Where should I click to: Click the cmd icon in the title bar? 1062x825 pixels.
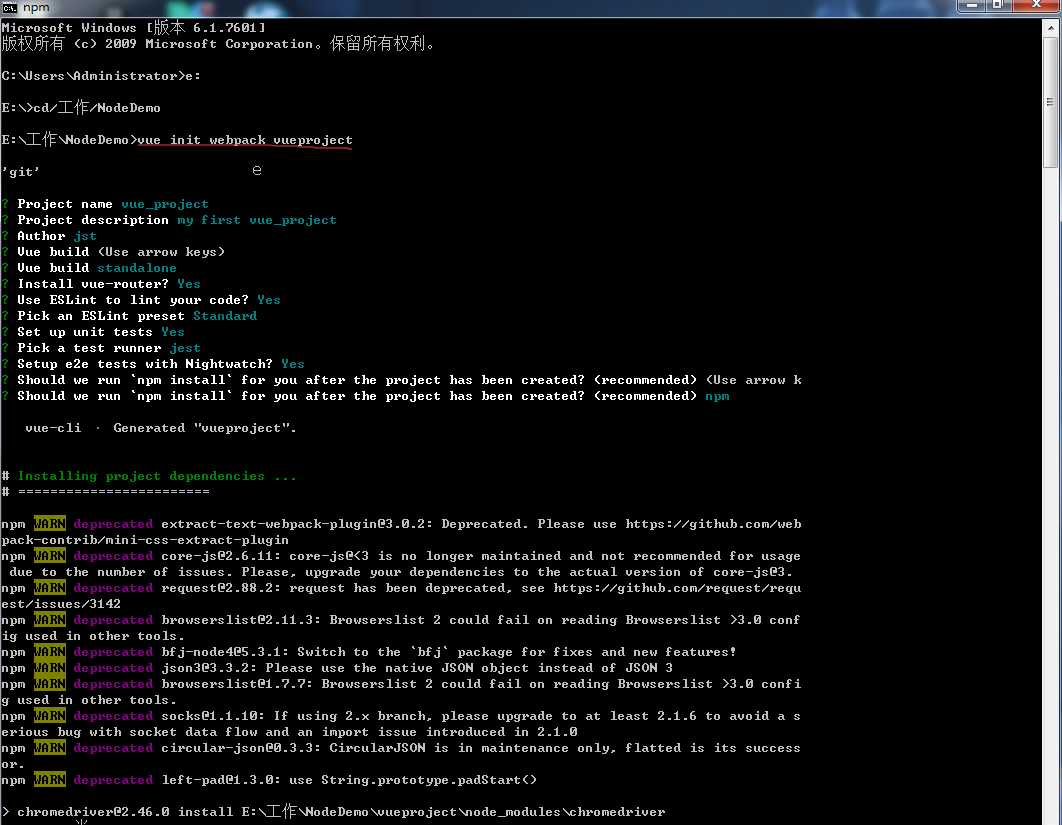coord(9,7)
